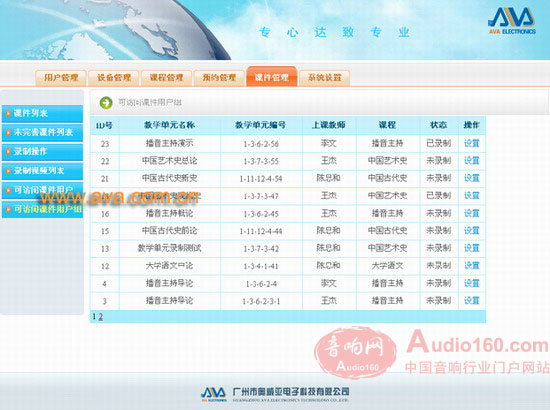Select the 预约管理 tab

219,78
